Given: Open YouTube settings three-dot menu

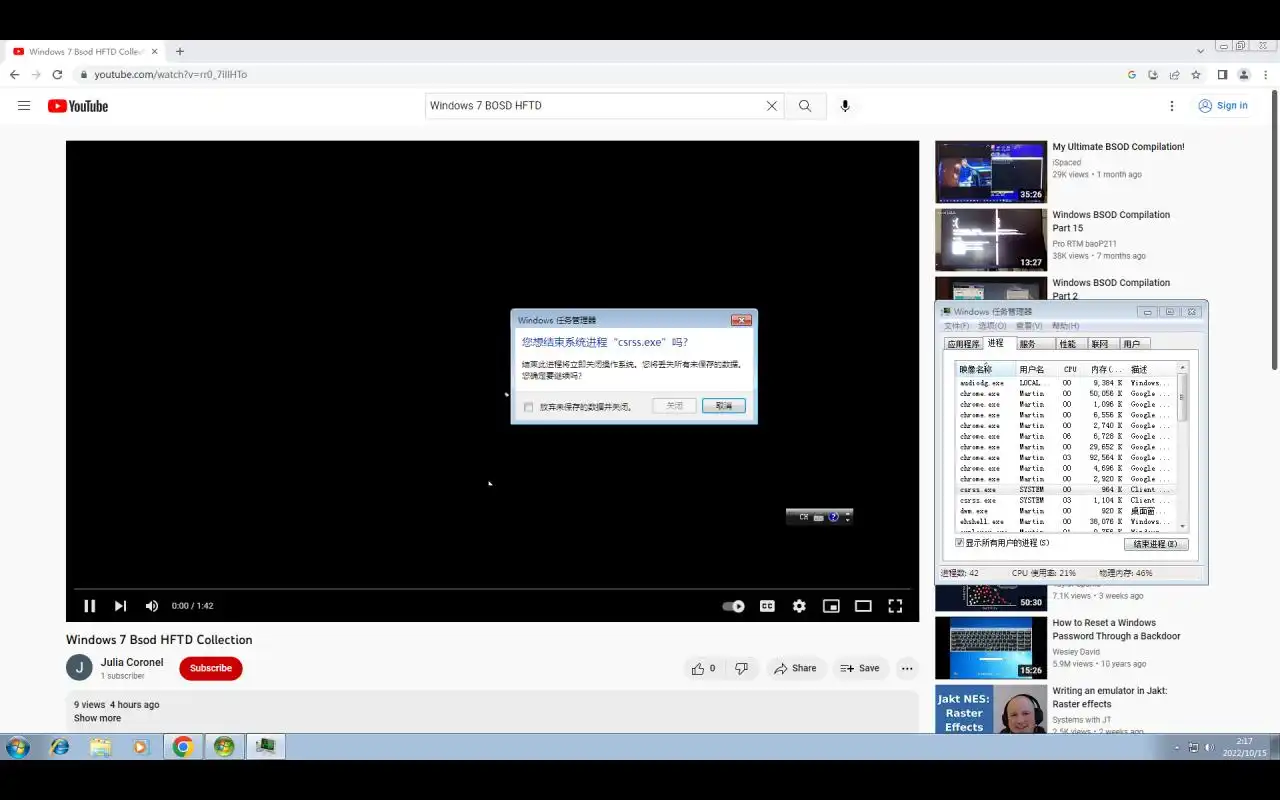Looking at the screenshot, I should click(1172, 106).
